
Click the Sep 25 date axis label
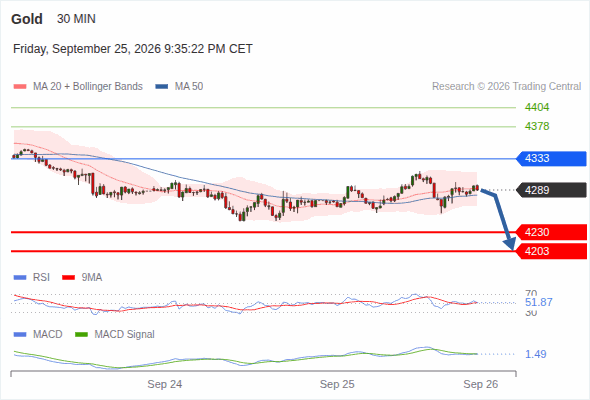337,384
